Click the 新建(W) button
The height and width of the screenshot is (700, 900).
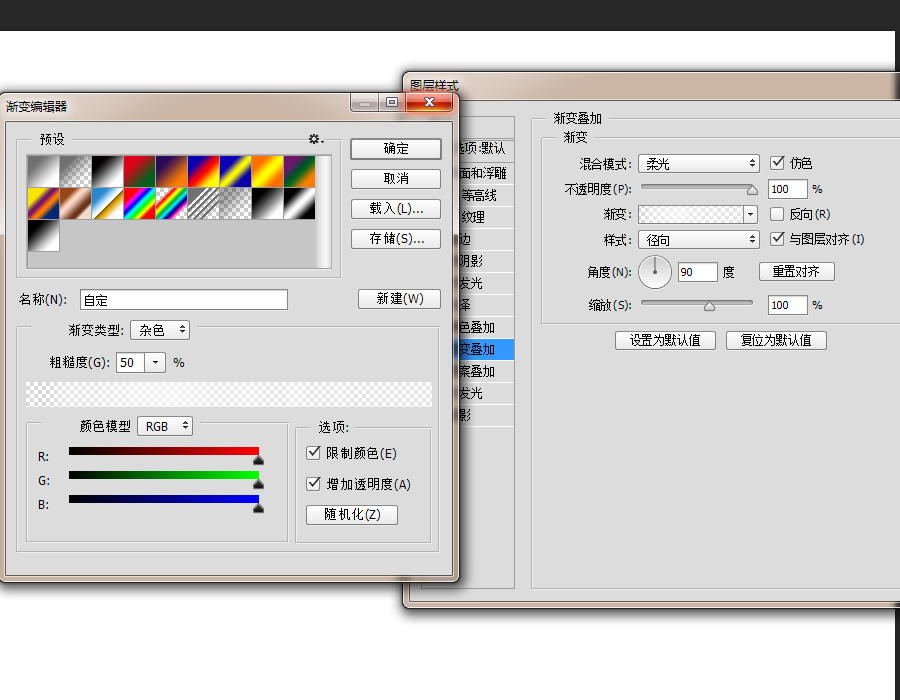click(399, 298)
